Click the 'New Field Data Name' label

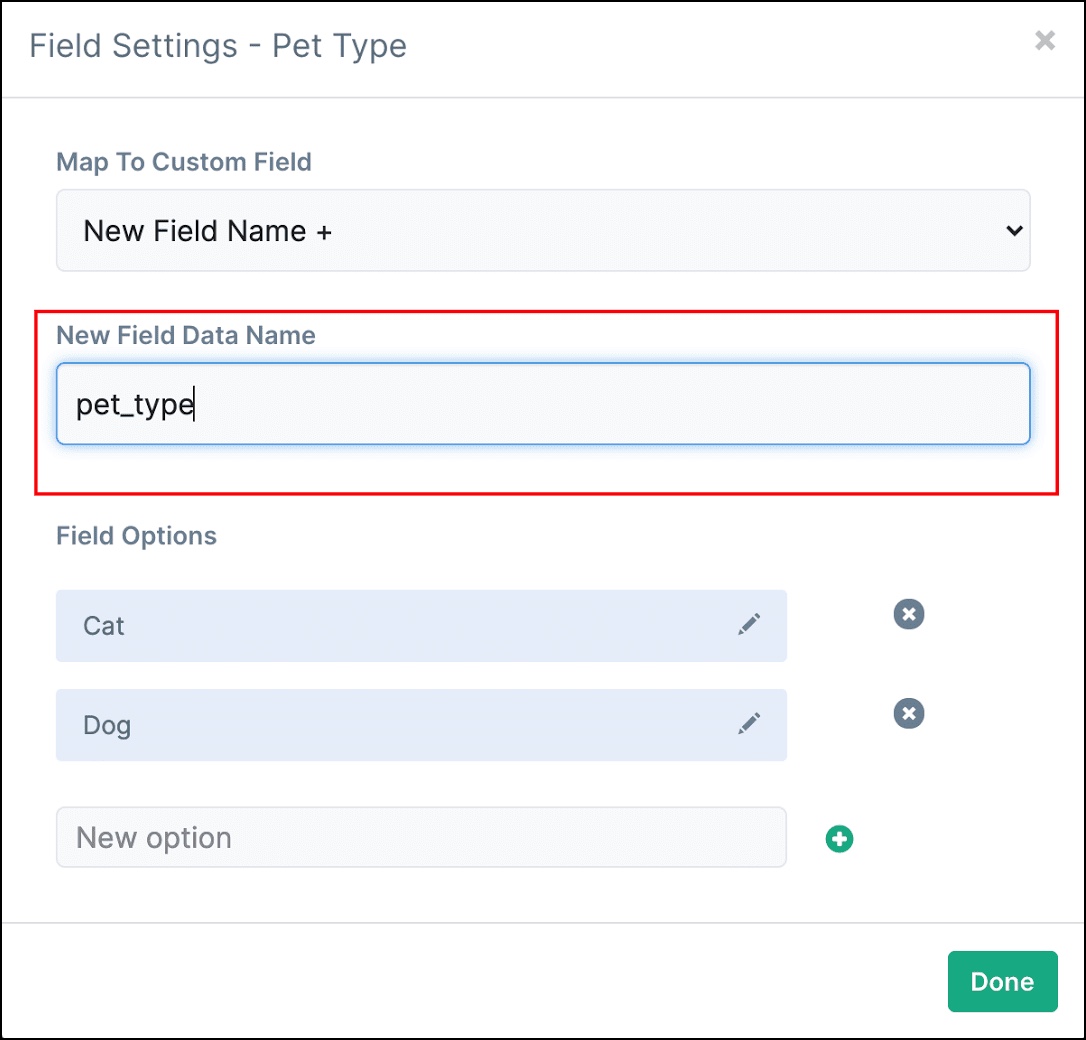click(x=186, y=335)
